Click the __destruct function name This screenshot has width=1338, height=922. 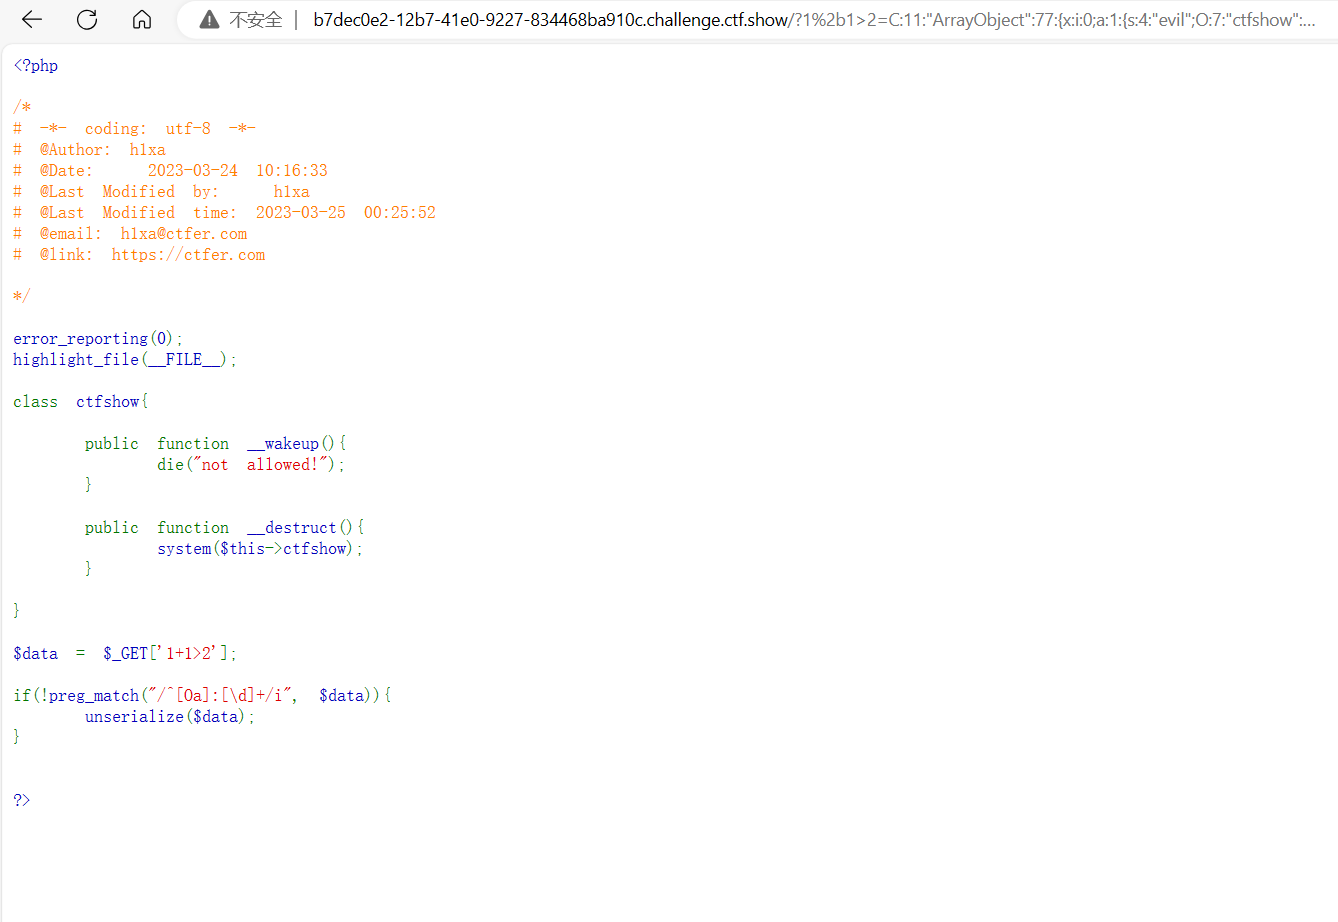(x=293, y=527)
